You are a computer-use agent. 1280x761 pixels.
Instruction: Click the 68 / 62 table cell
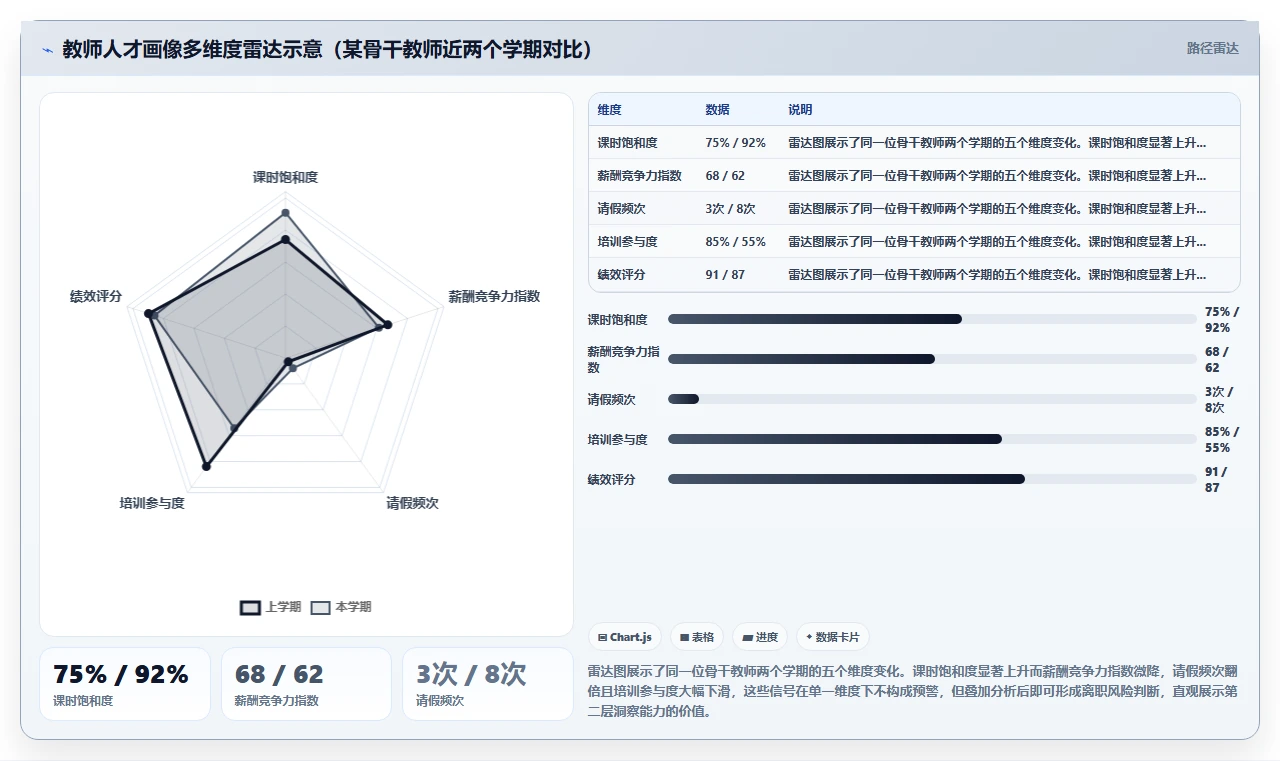(725, 176)
